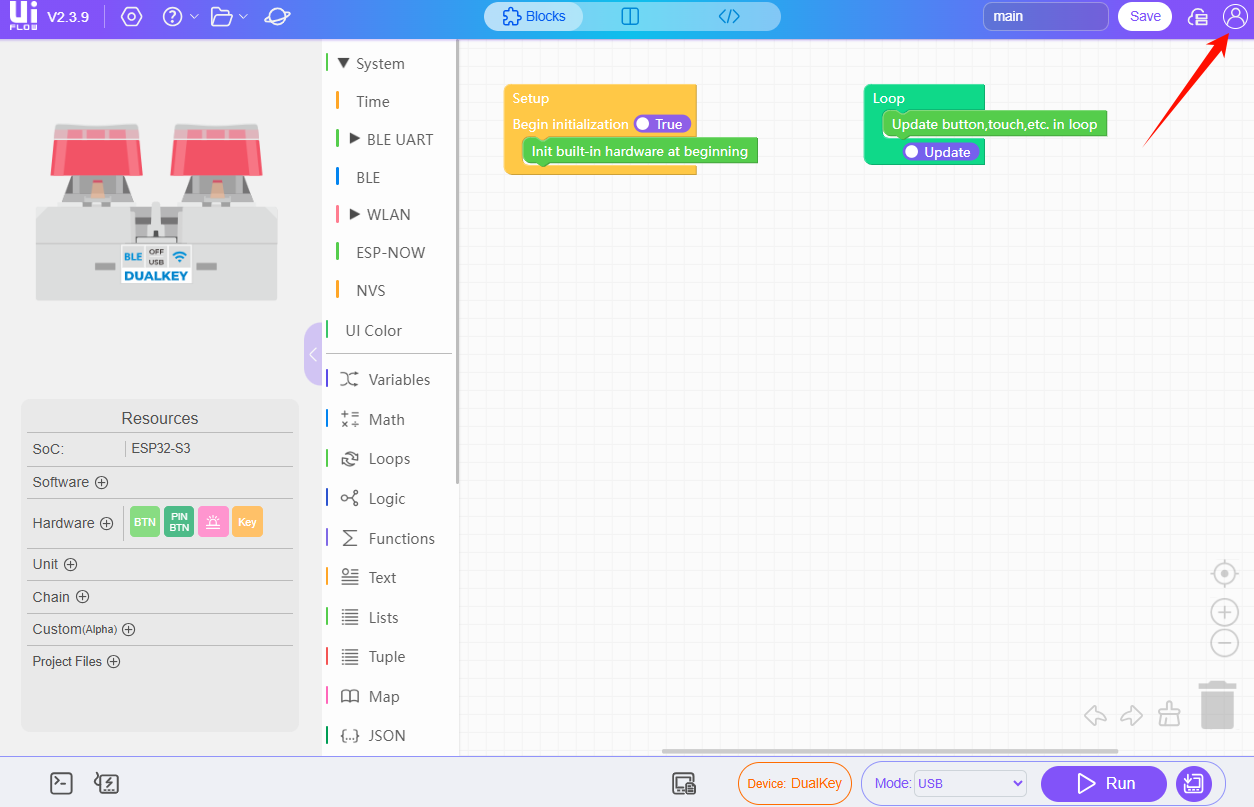Center the workspace with the target icon
1254x807 pixels.
1224,573
